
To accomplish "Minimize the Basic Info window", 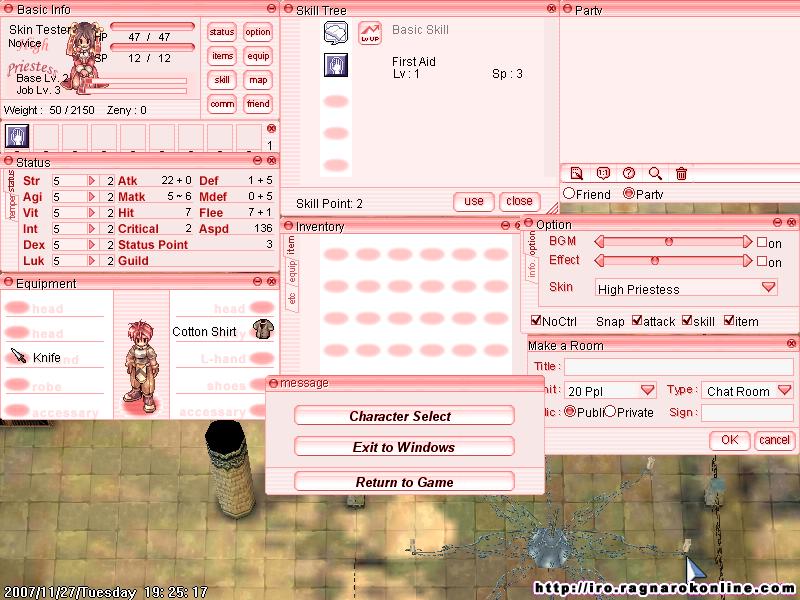I will click(x=271, y=9).
